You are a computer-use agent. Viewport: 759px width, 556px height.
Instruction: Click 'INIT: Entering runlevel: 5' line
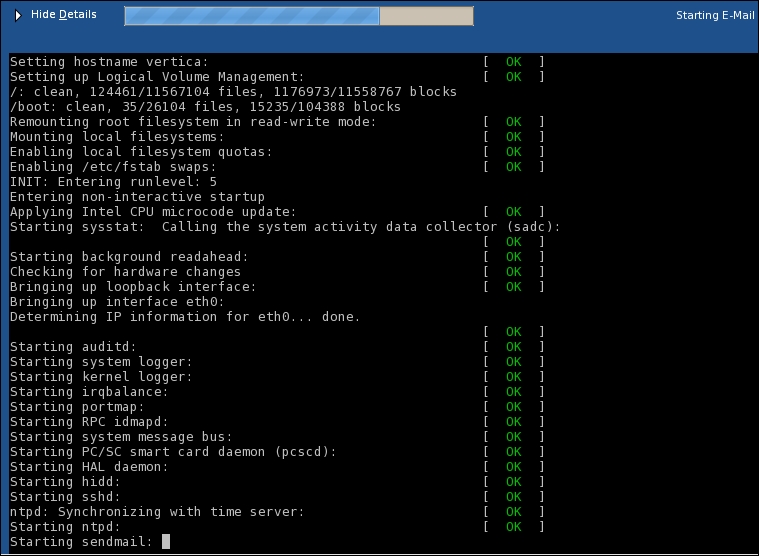113,182
